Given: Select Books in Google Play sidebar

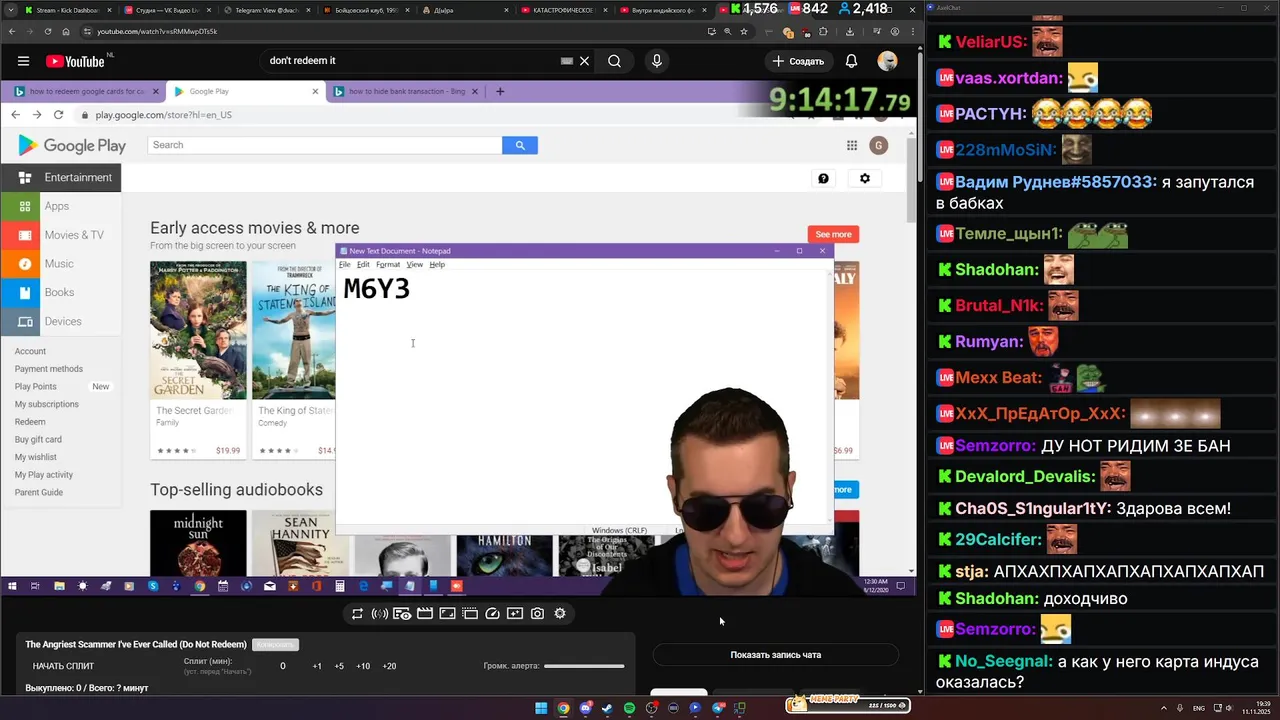Looking at the screenshot, I should tap(61, 292).
